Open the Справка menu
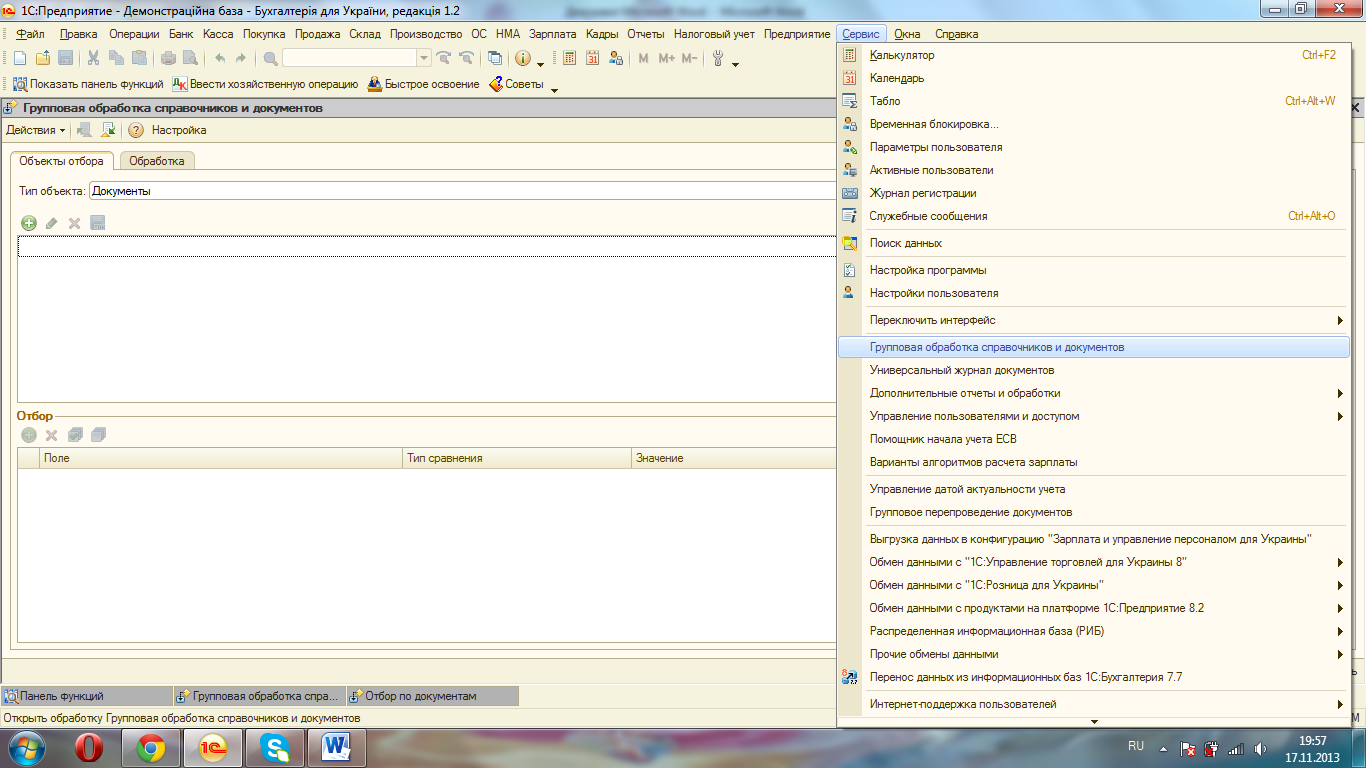 tap(956, 34)
